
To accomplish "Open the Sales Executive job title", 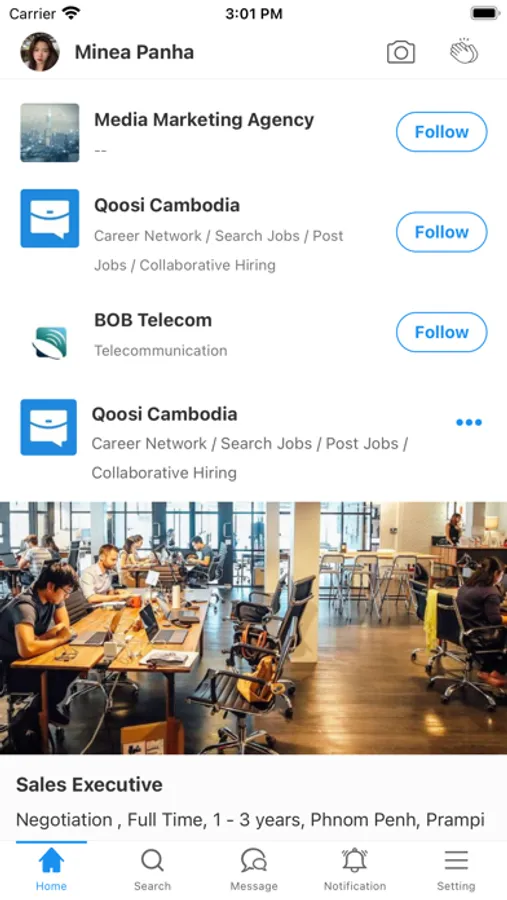I will tap(89, 785).
